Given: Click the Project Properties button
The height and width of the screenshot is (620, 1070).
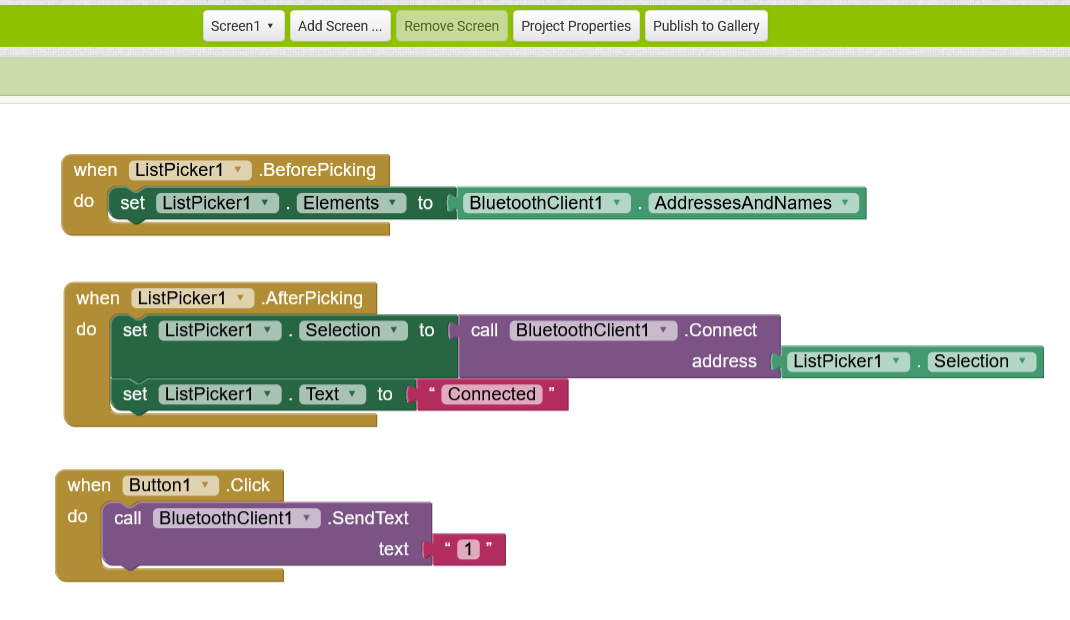Looking at the screenshot, I should [x=576, y=25].
